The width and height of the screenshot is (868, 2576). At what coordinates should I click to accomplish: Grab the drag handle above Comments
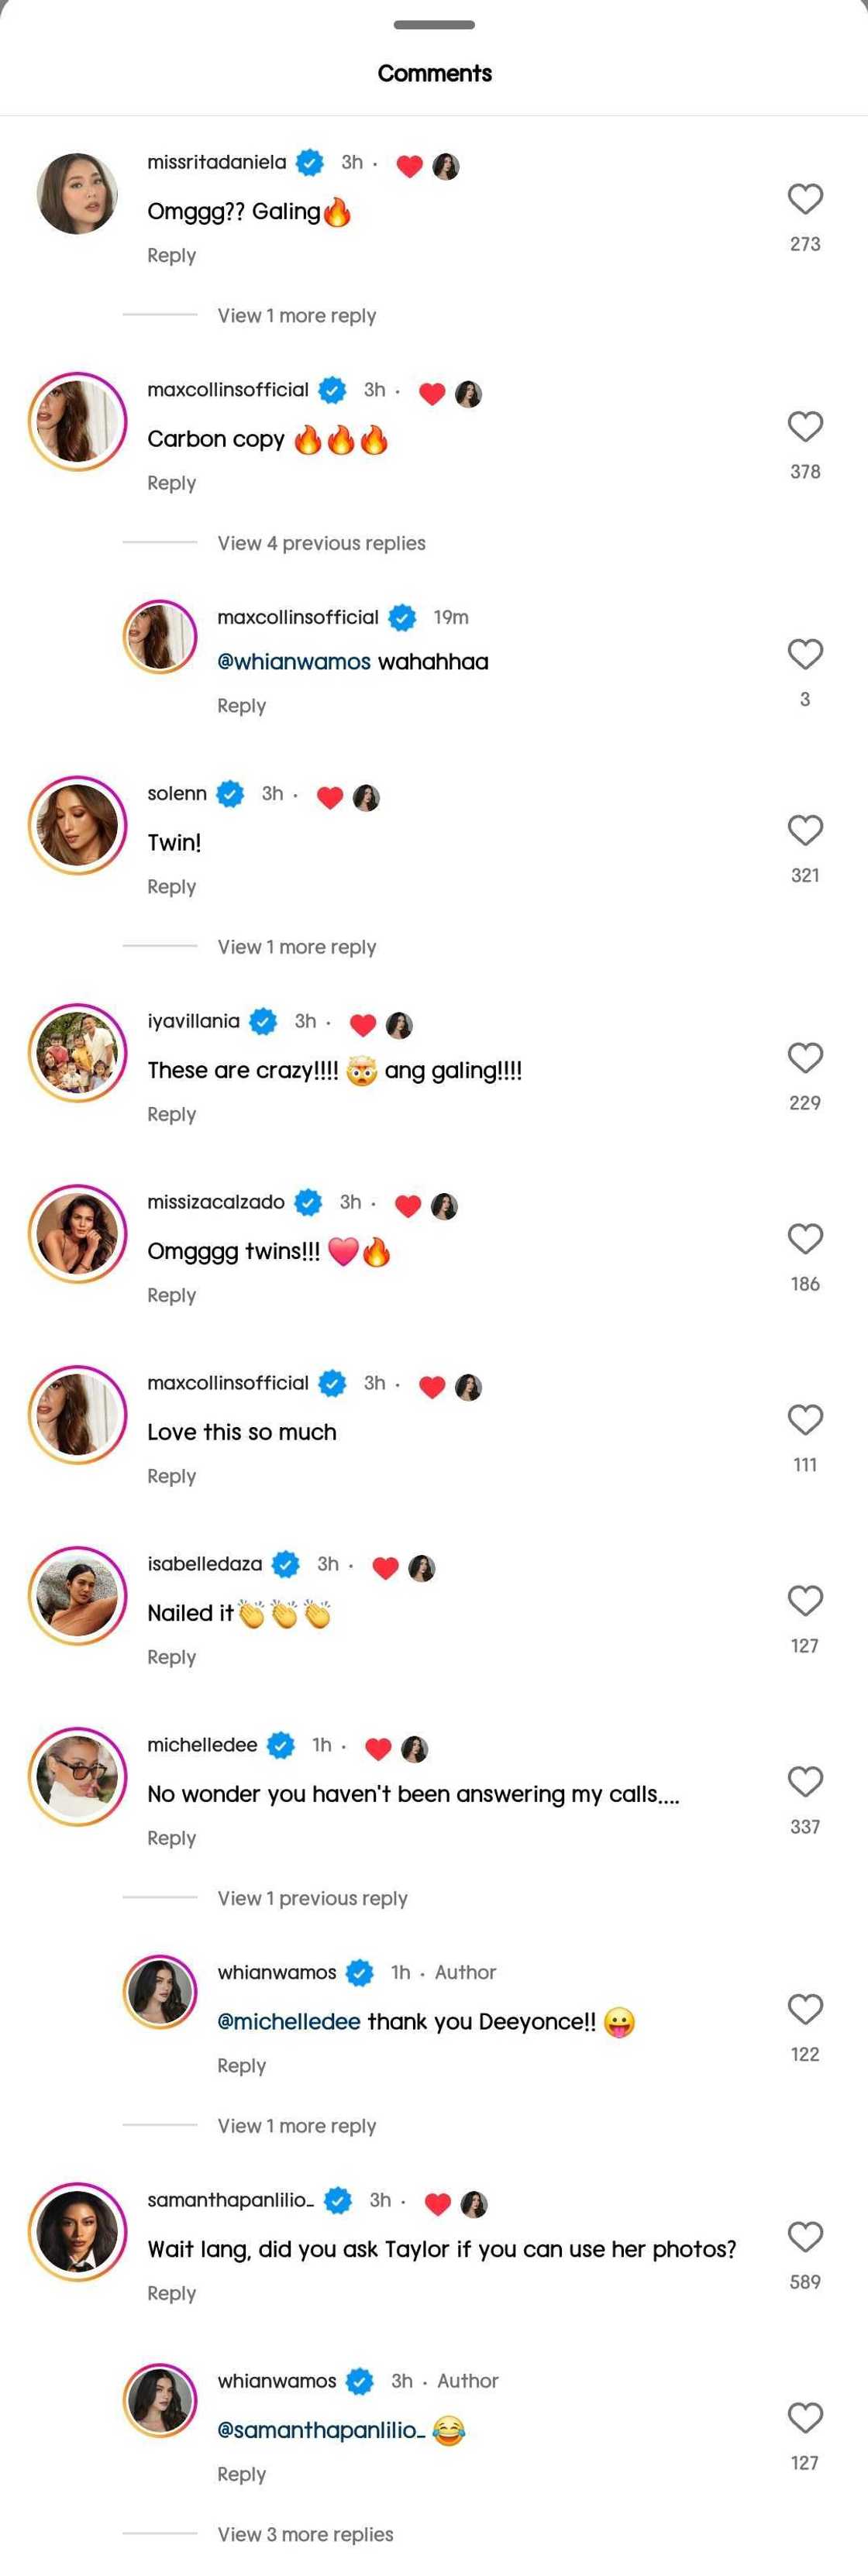pos(434,25)
